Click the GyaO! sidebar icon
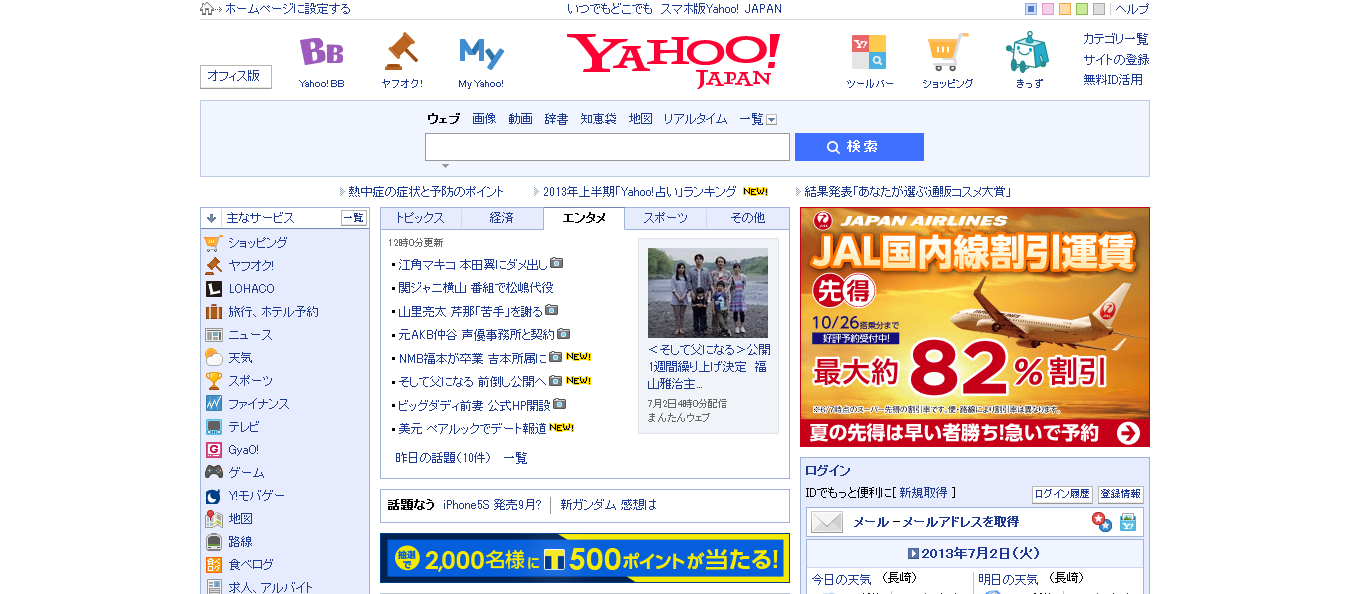This screenshot has width=1349, height=594. coord(213,450)
